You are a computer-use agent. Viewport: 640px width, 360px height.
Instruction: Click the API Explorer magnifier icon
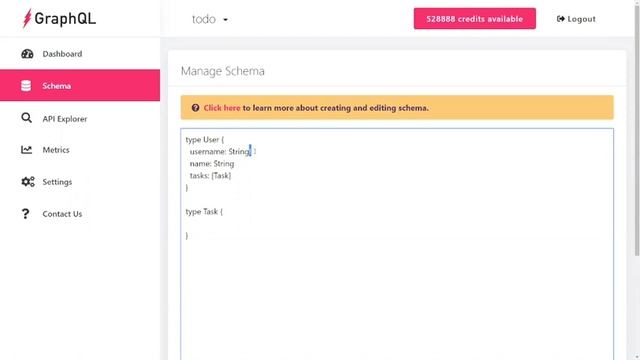[x=27, y=118]
